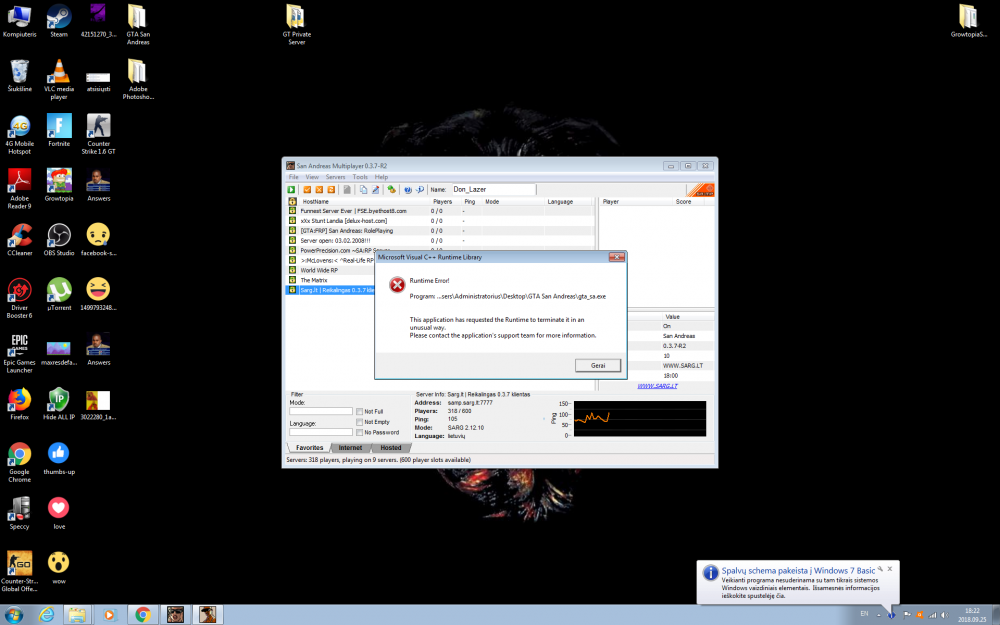Click the Import favorites icon in SA-MP toolbar
Screen dimensions: 1000x625
click(391, 189)
